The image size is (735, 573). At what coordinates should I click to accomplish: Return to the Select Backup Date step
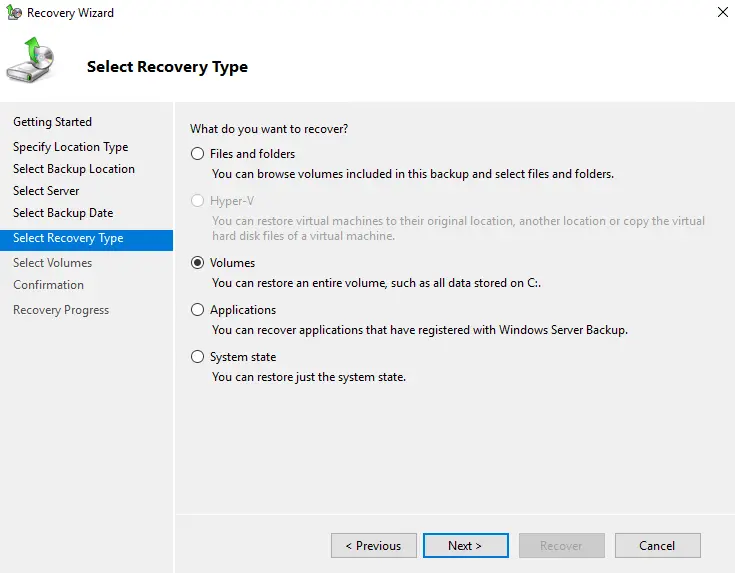click(x=63, y=213)
